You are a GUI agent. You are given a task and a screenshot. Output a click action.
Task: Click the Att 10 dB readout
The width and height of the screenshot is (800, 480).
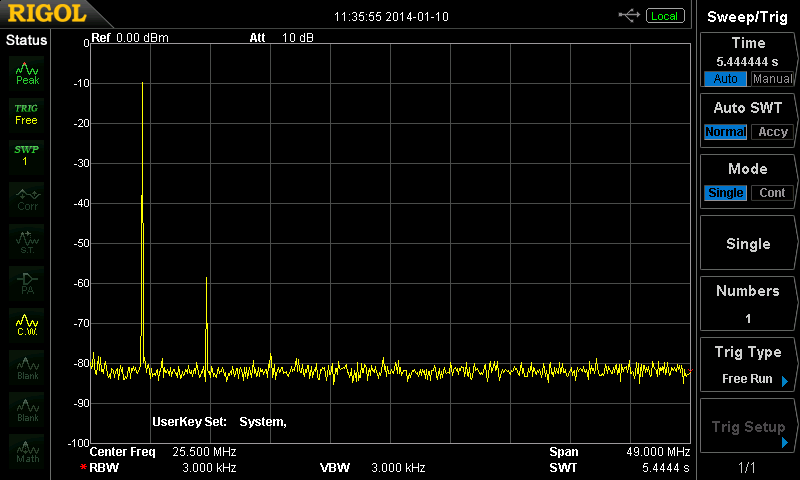tap(281, 38)
